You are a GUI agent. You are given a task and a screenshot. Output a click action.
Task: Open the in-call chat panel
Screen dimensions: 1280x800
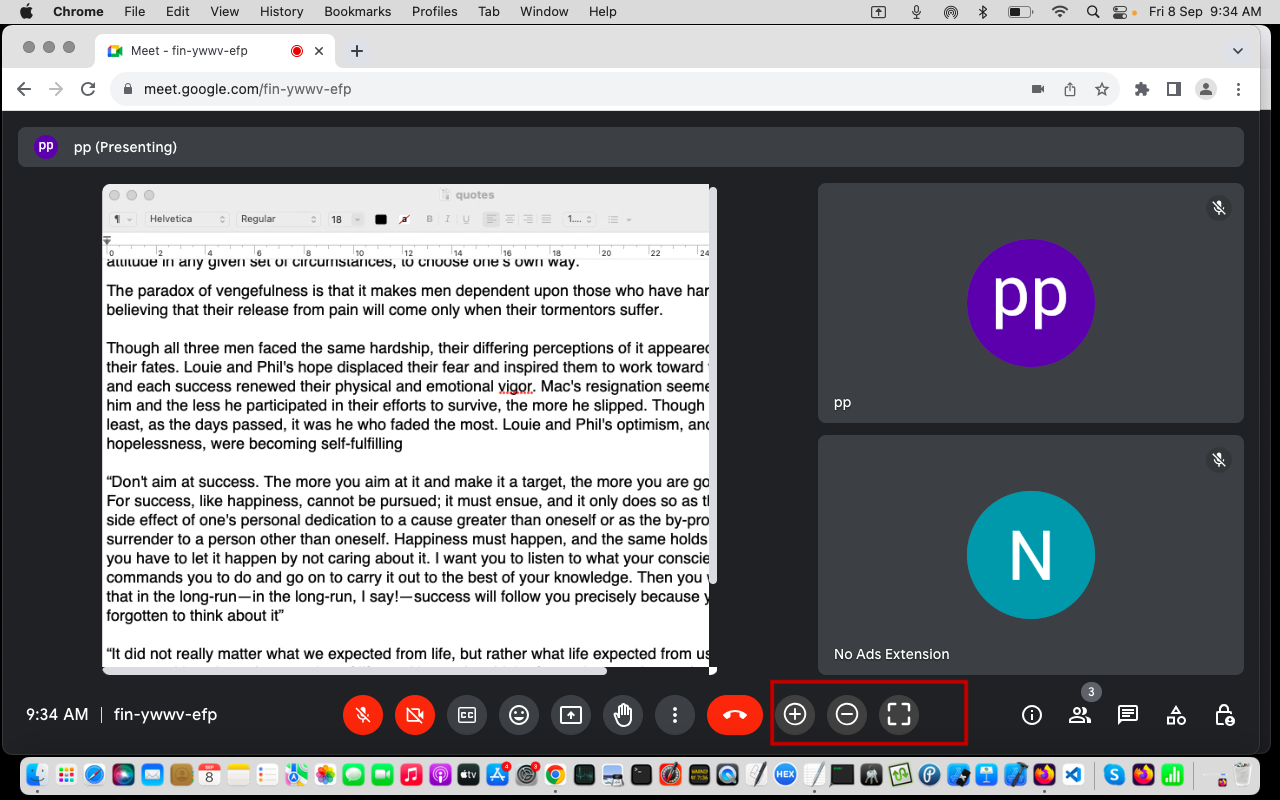(x=1128, y=714)
